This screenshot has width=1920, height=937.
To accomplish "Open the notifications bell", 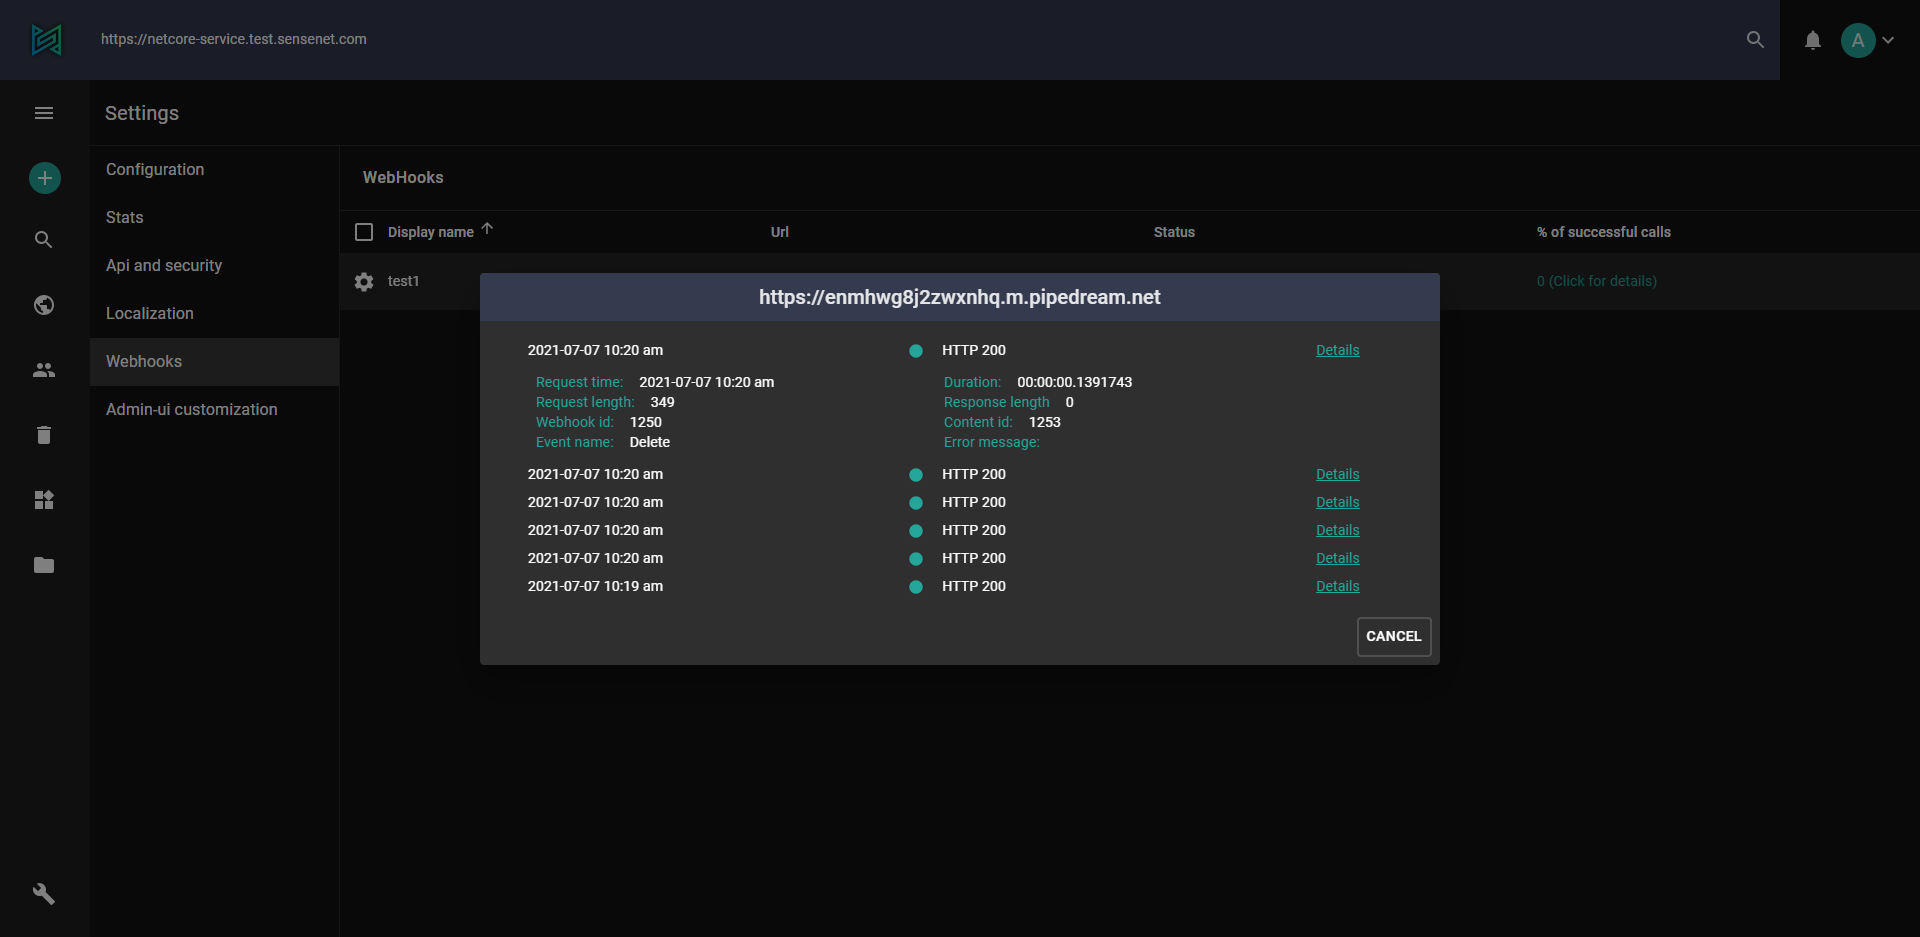I will (1812, 40).
